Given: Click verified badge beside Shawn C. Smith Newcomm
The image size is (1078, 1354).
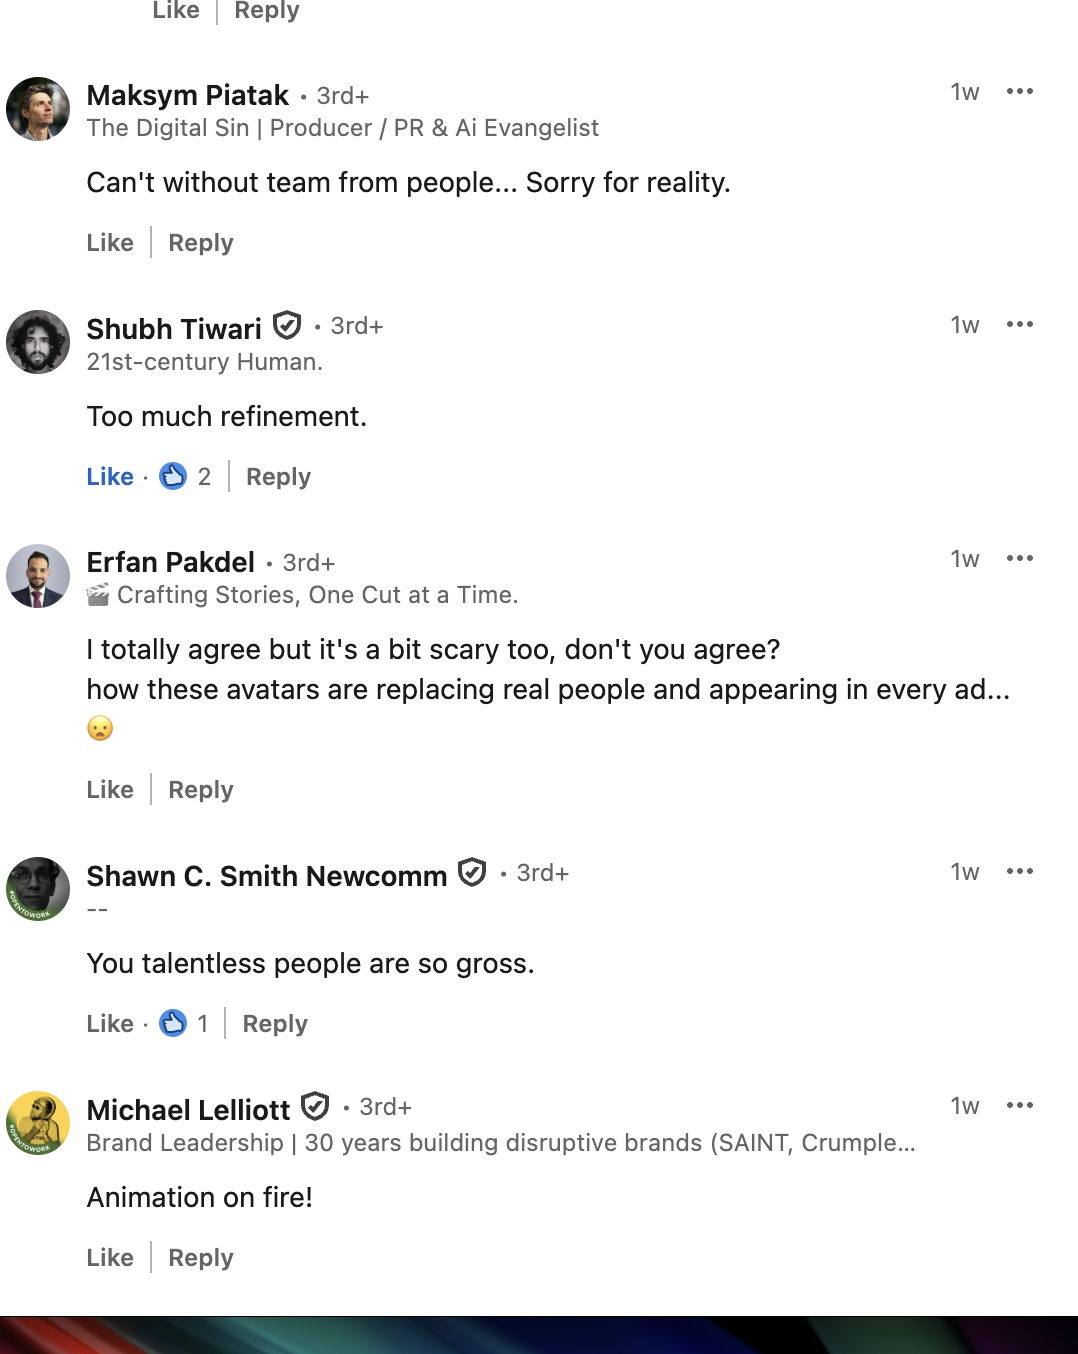Looking at the screenshot, I should pos(472,873).
